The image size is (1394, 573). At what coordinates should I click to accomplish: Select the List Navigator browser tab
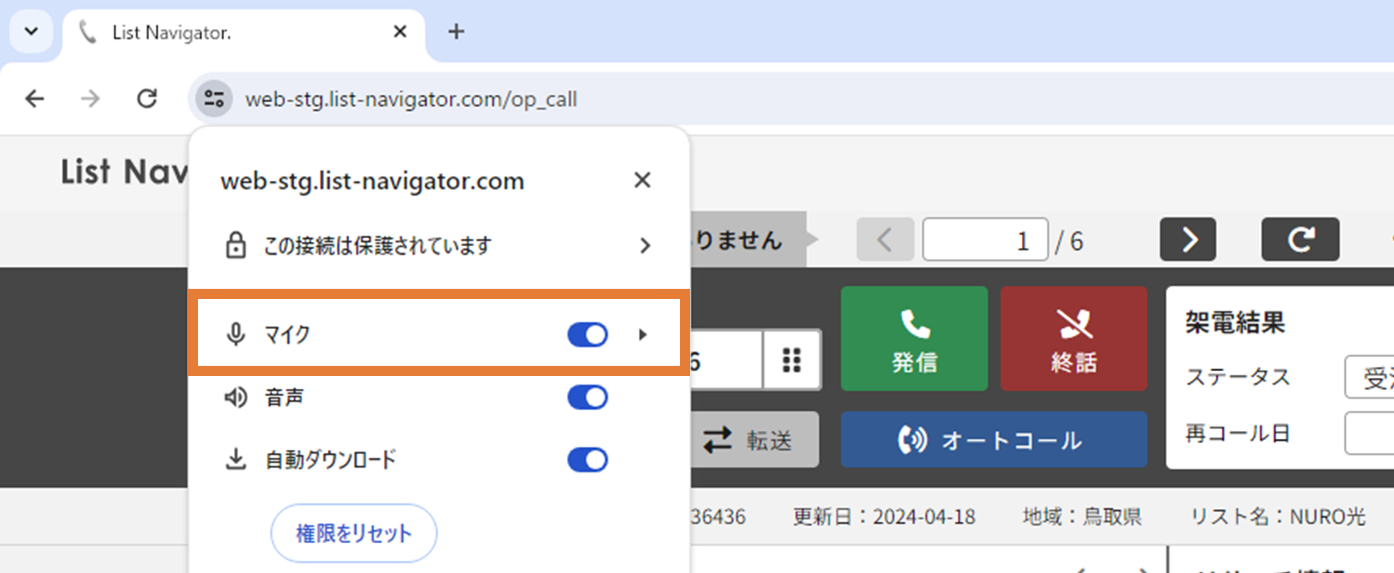[x=230, y=32]
